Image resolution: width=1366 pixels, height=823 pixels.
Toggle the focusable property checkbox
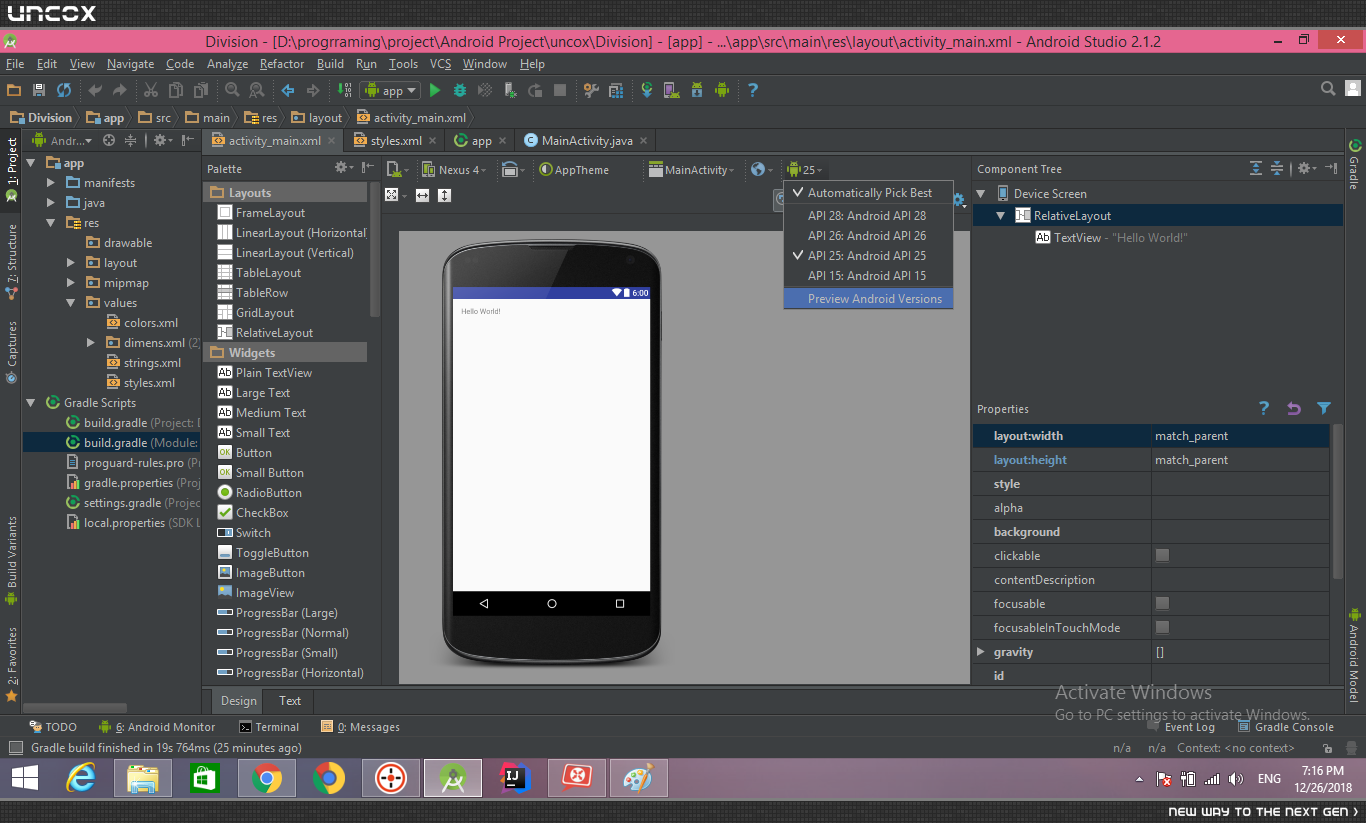click(1162, 603)
